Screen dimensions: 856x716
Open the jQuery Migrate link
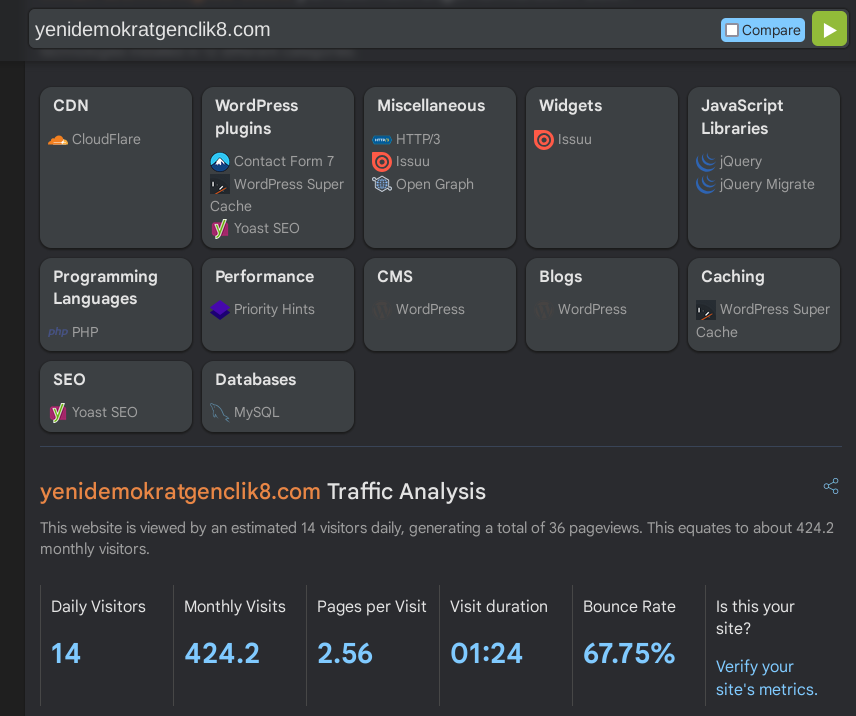767,184
